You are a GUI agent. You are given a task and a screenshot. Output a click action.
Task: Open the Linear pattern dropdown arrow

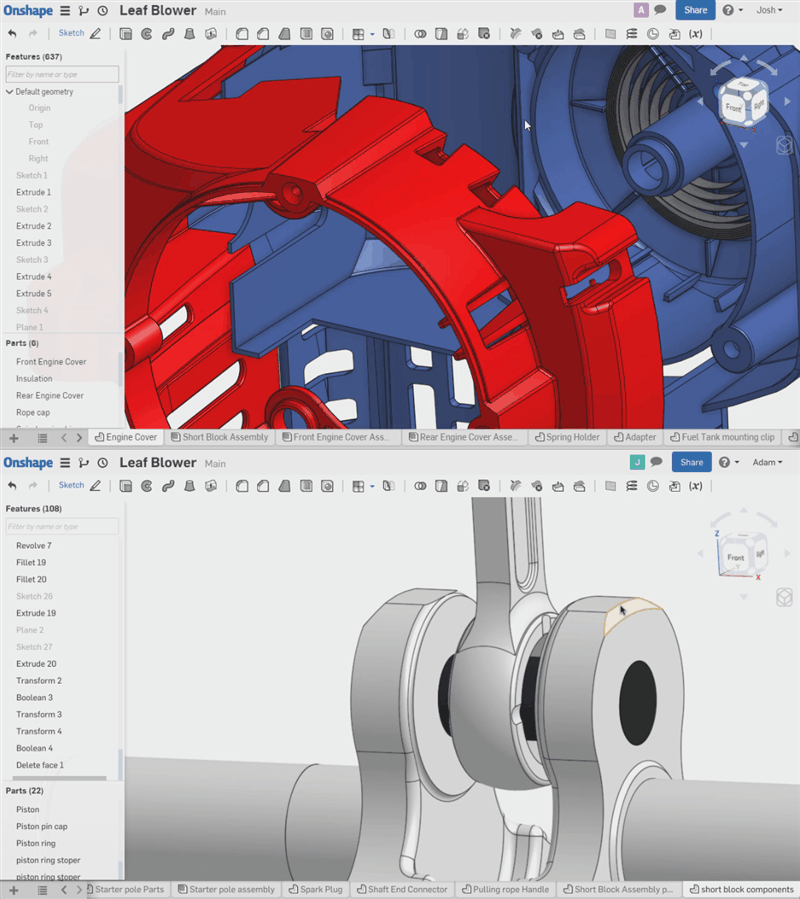coord(370,33)
